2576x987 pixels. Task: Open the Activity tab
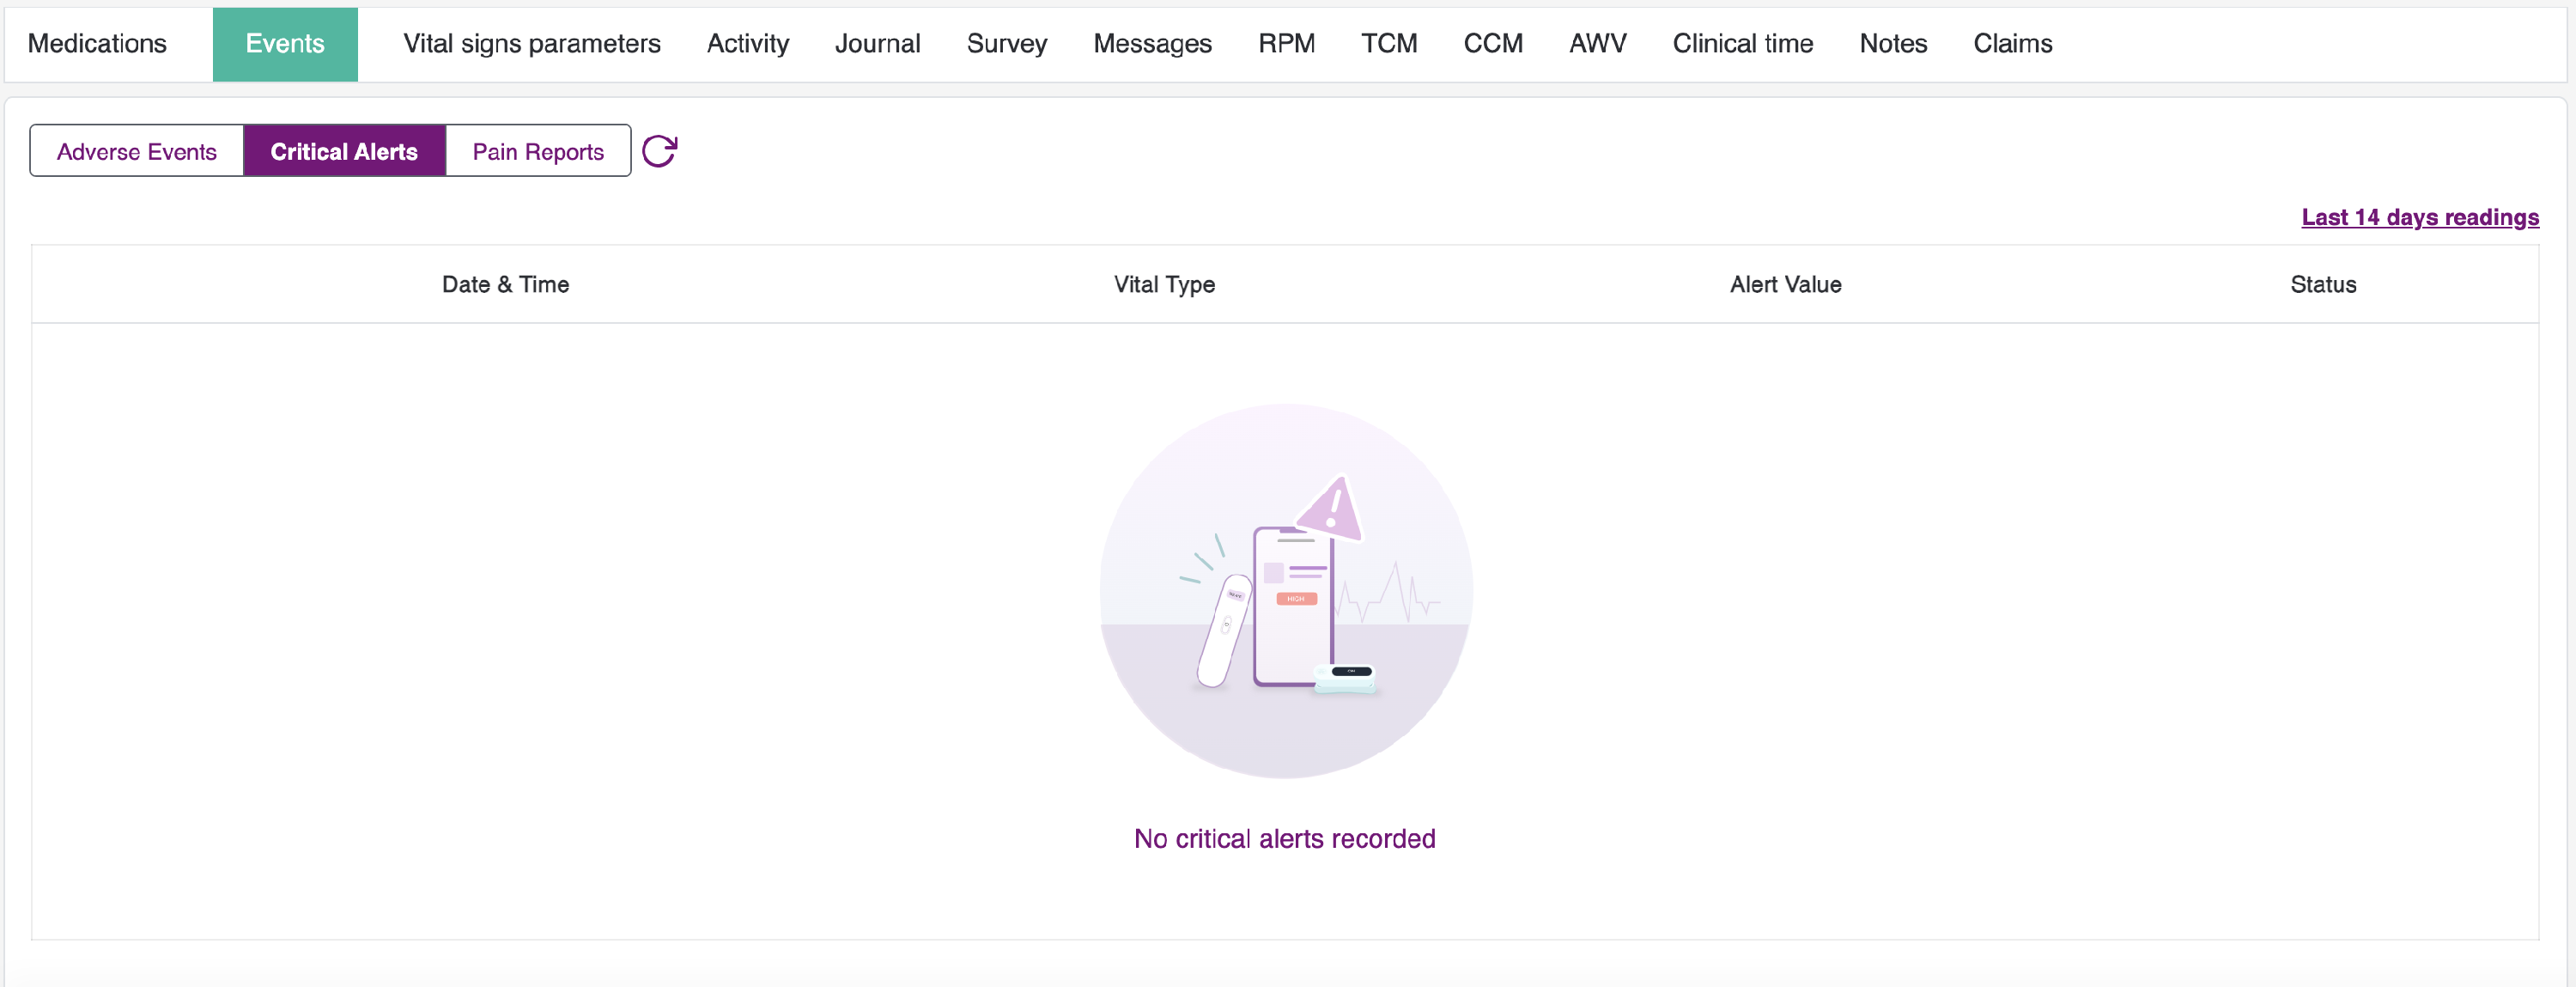(748, 44)
